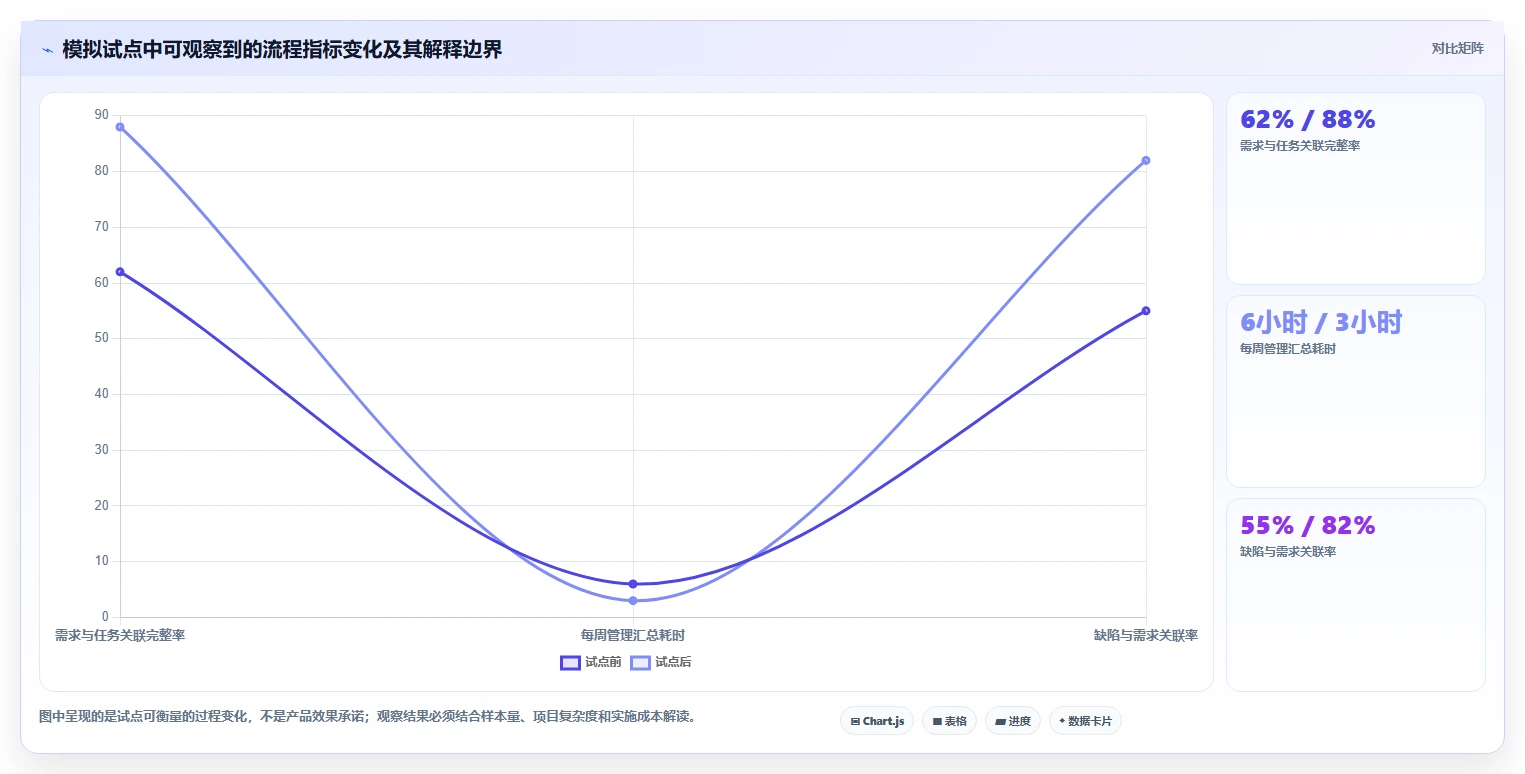This screenshot has width=1525, height=774.
Task: Click the 试点前 point at 每周管理汇总耗时
Action: tap(633, 584)
